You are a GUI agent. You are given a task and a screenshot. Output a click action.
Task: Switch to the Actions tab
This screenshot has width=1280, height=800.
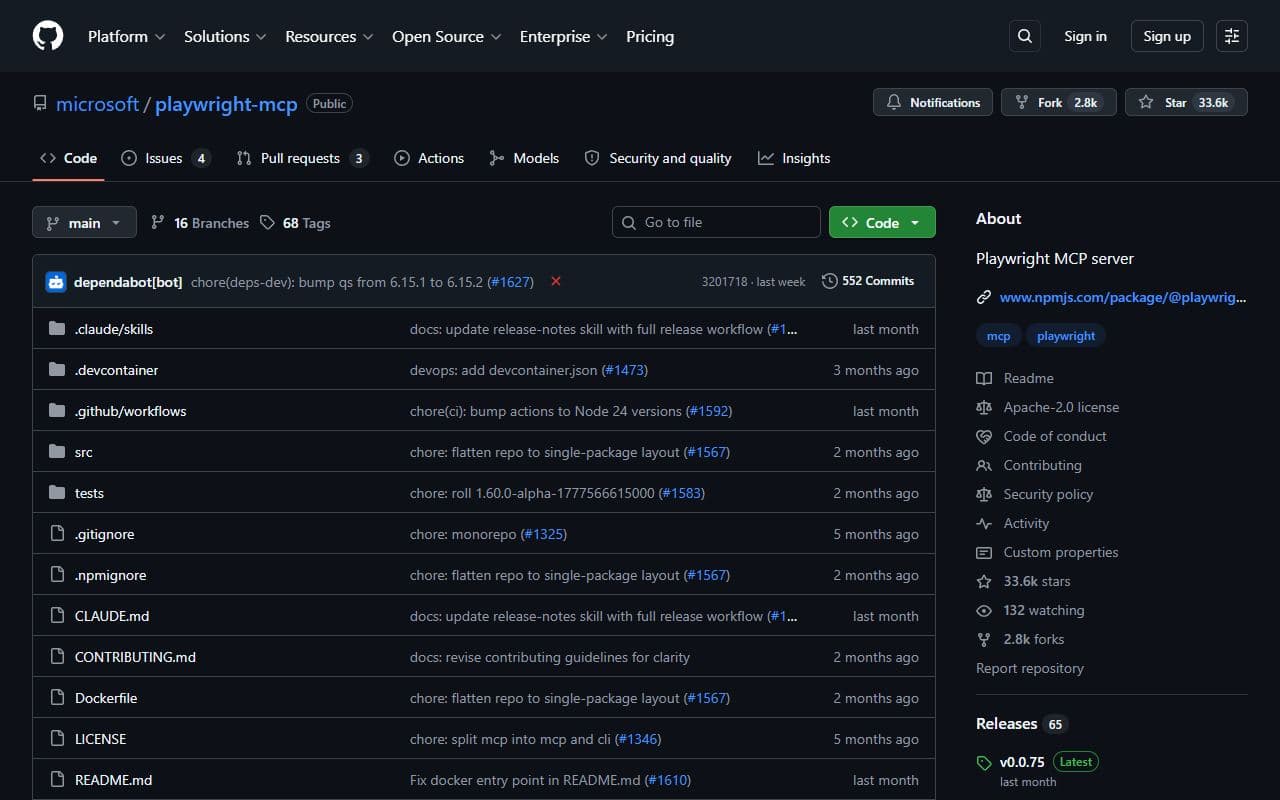click(x=429, y=158)
